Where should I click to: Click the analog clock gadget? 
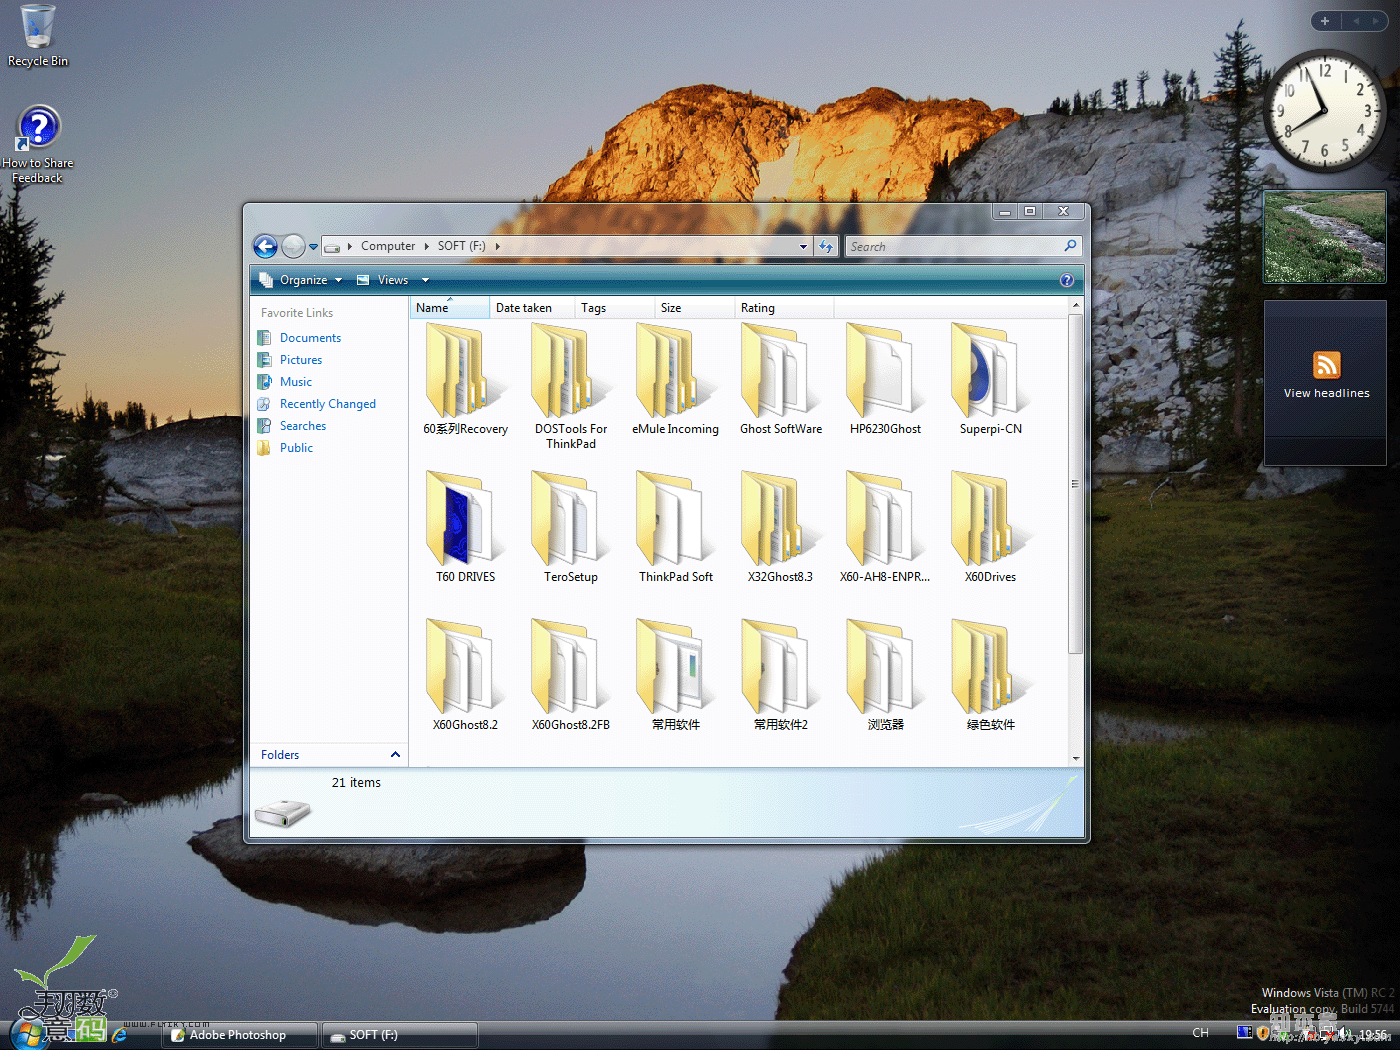point(1325,111)
